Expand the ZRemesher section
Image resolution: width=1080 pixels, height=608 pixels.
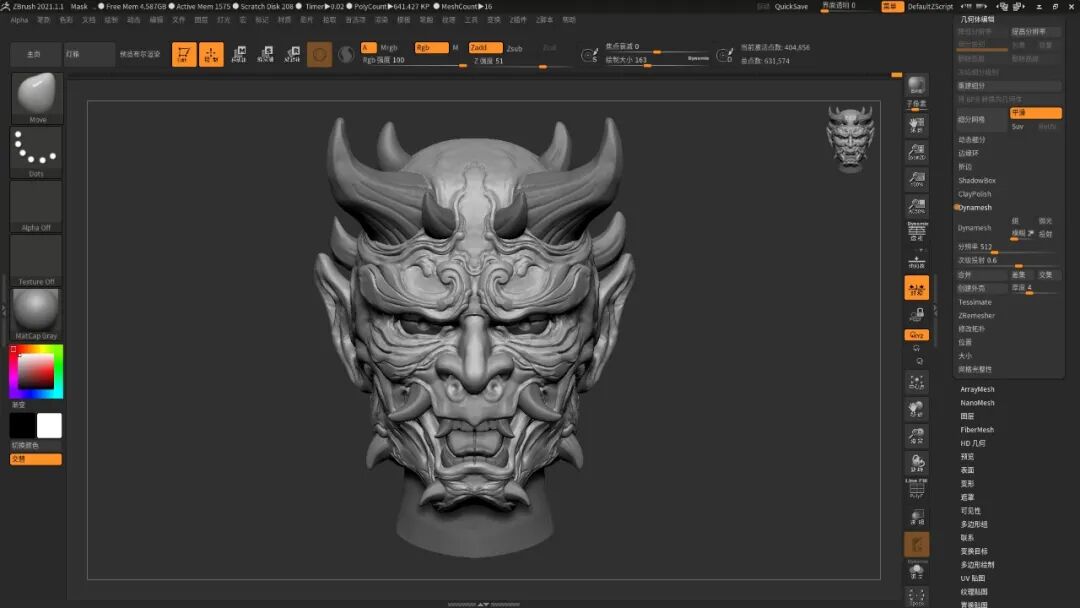(x=977, y=315)
